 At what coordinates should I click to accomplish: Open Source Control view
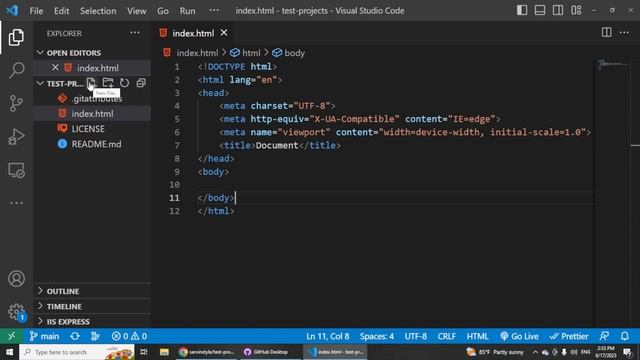tap(16, 103)
